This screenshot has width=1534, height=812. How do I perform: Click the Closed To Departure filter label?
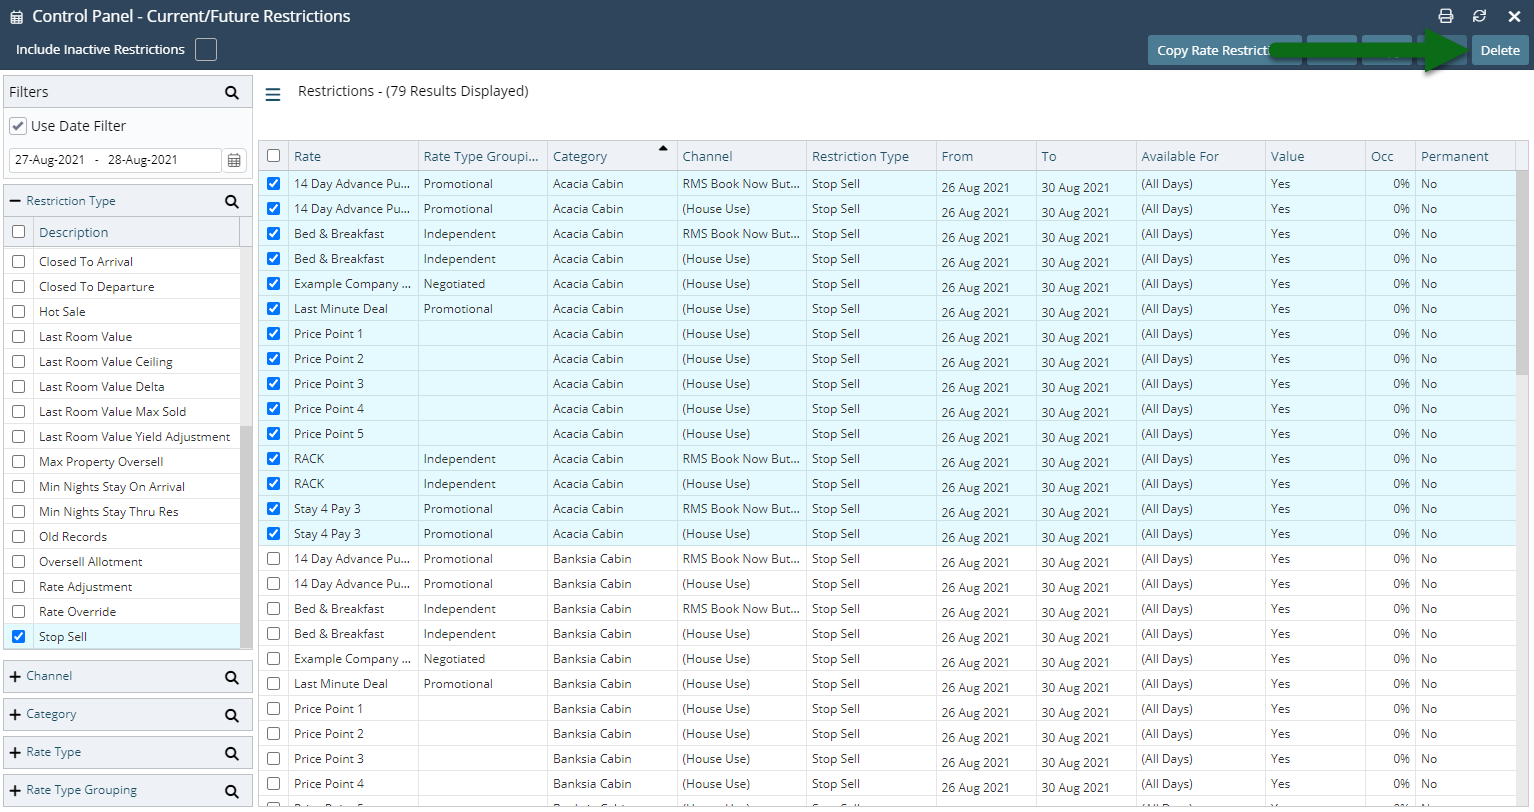pos(97,286)
